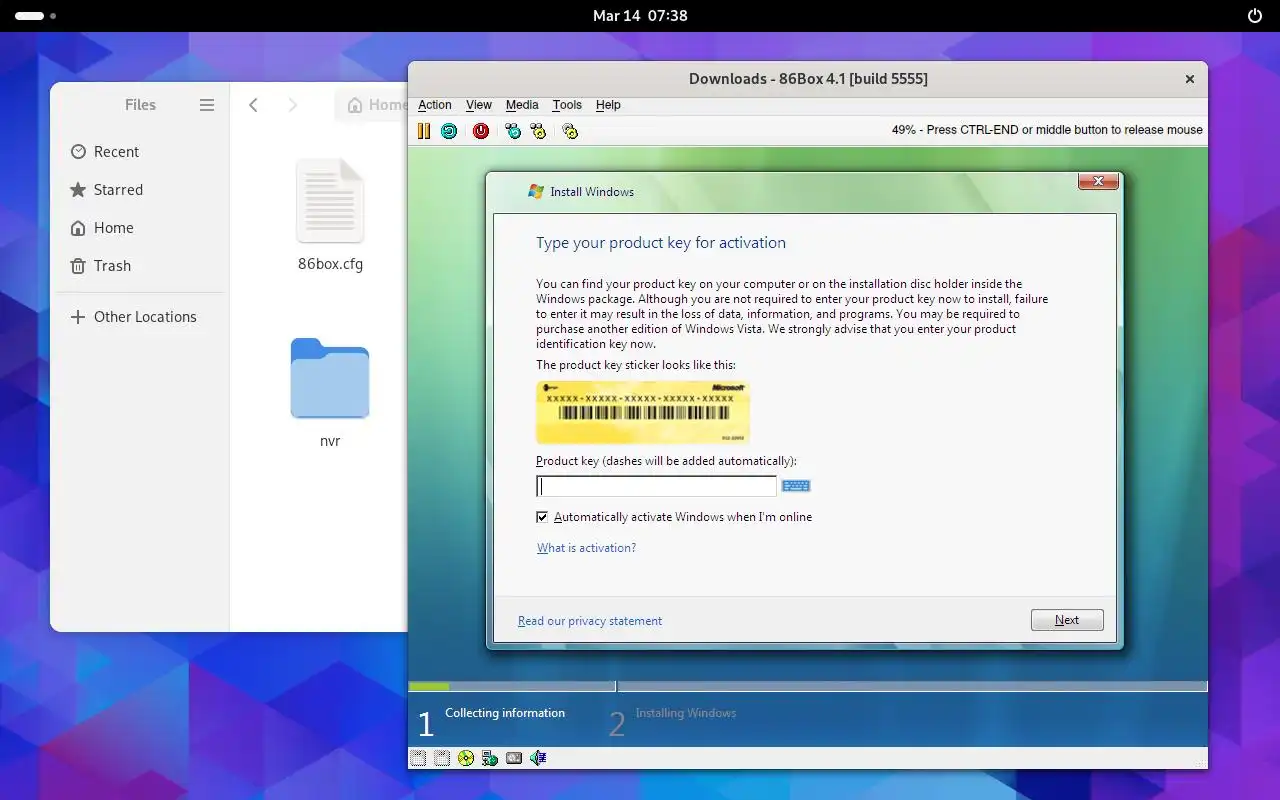Open Home in Files sidebar

point(140,228)
